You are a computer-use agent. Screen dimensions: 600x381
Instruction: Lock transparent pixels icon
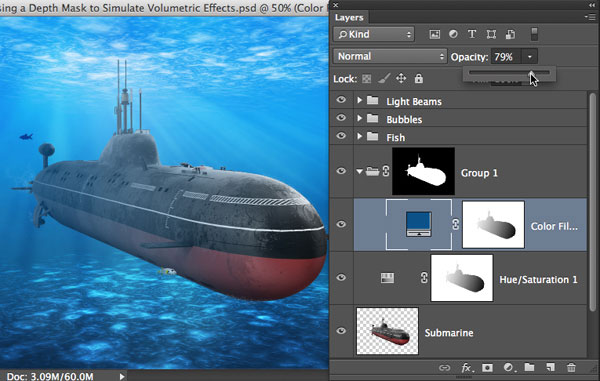coord(366,79)
